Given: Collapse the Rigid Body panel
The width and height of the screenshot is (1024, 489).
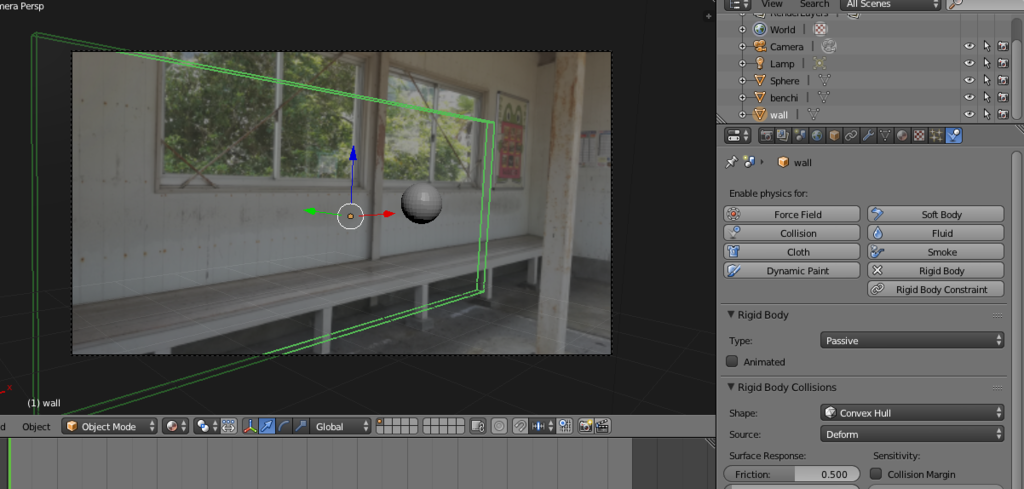Looking at the screenshot, I should 731,315.
